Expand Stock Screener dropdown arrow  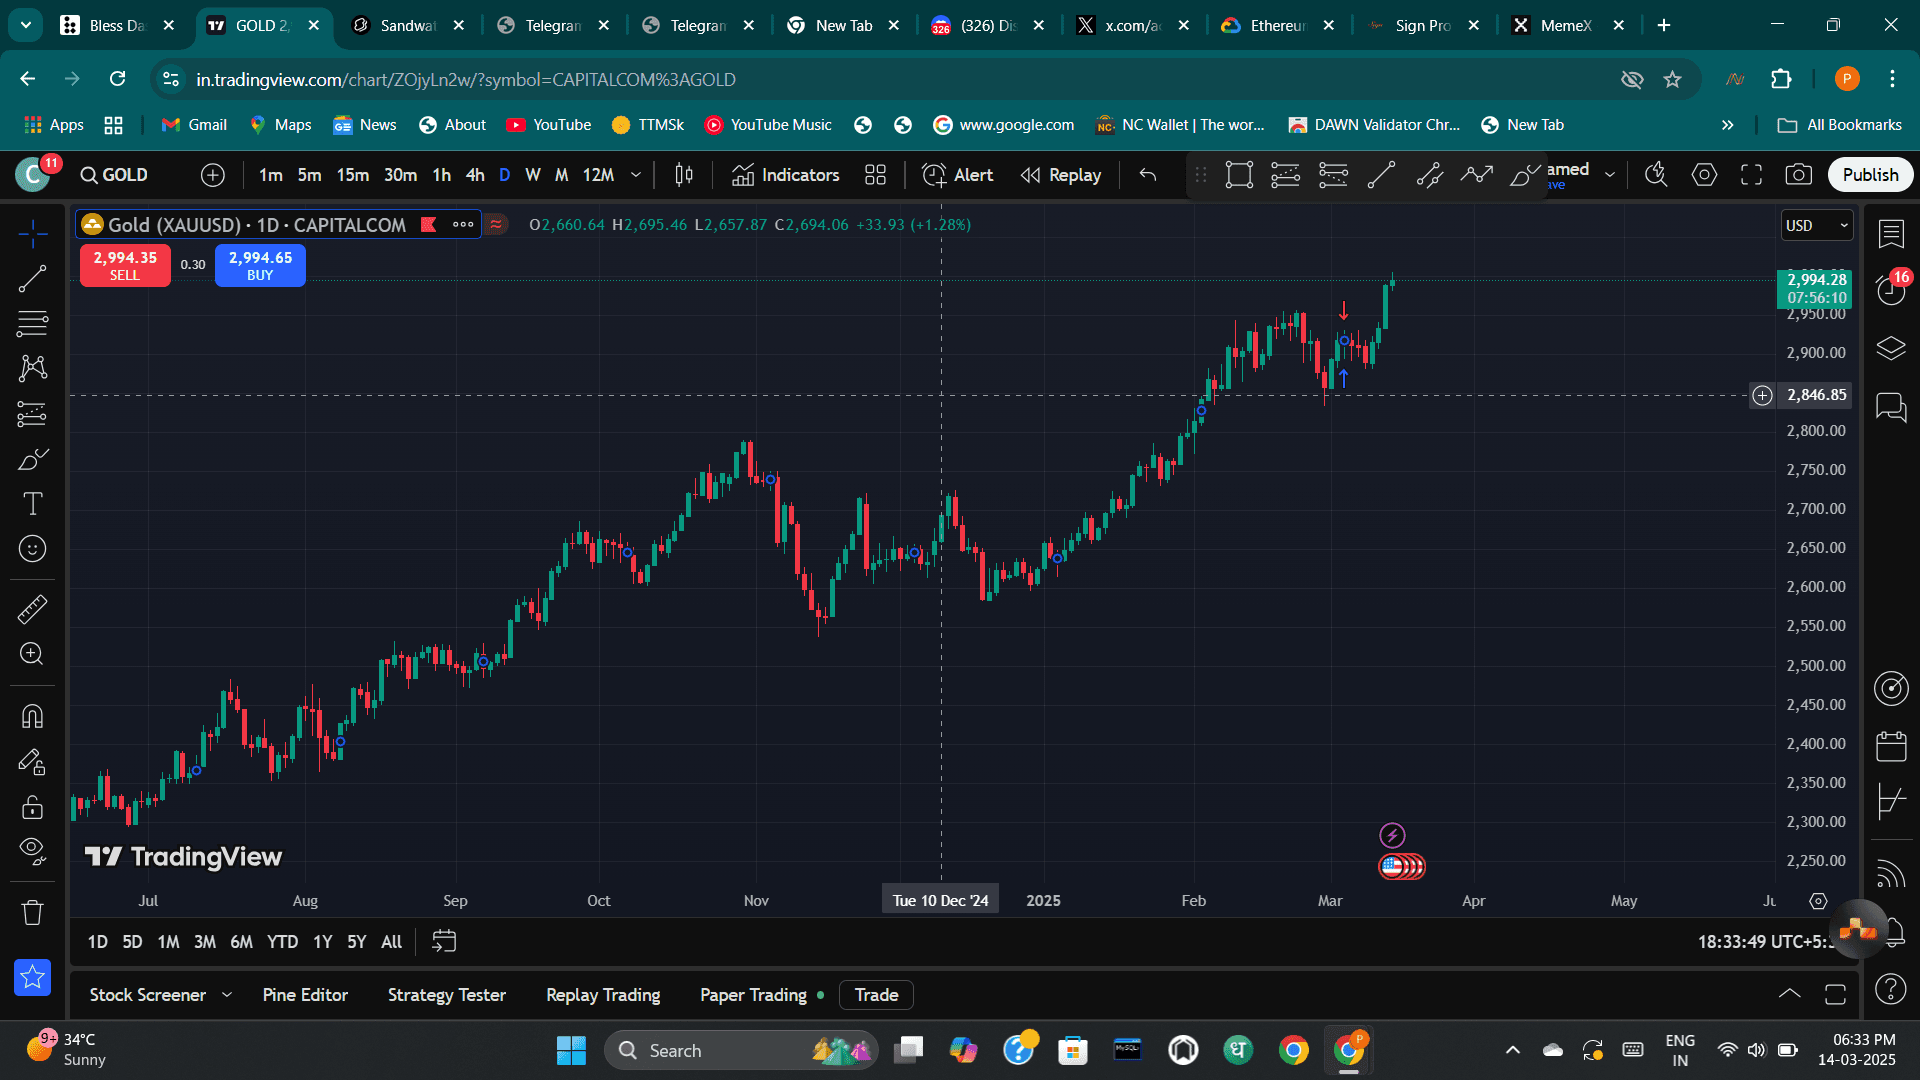(227, 995)
